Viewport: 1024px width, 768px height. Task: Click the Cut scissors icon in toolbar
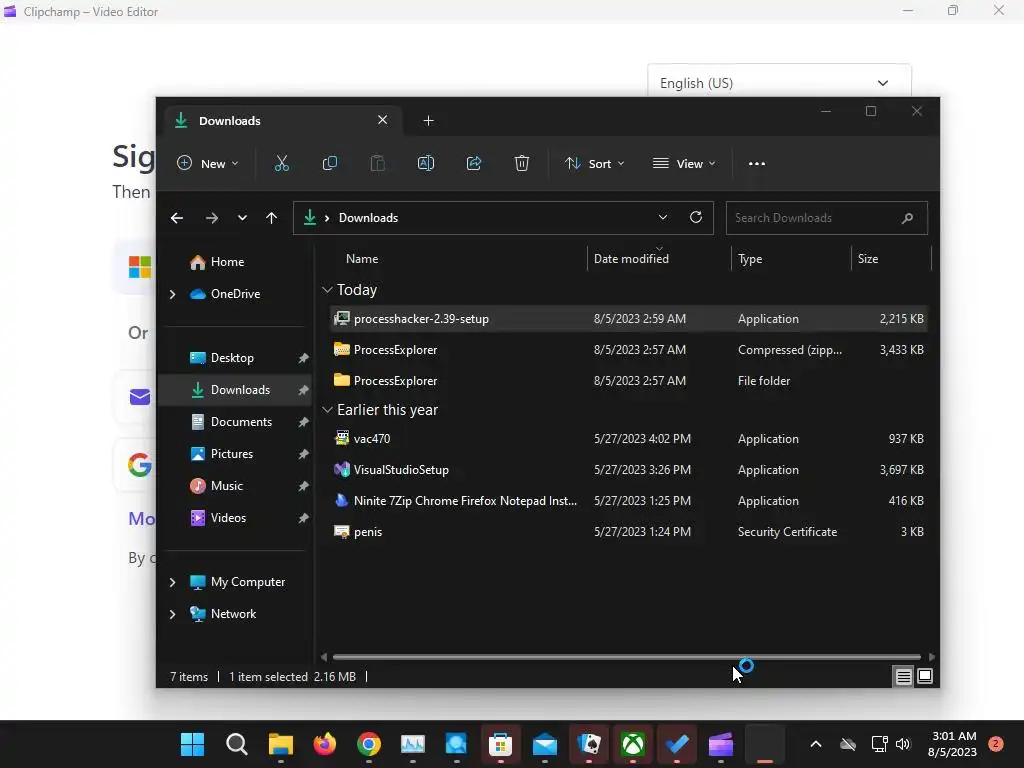(281, 163)
